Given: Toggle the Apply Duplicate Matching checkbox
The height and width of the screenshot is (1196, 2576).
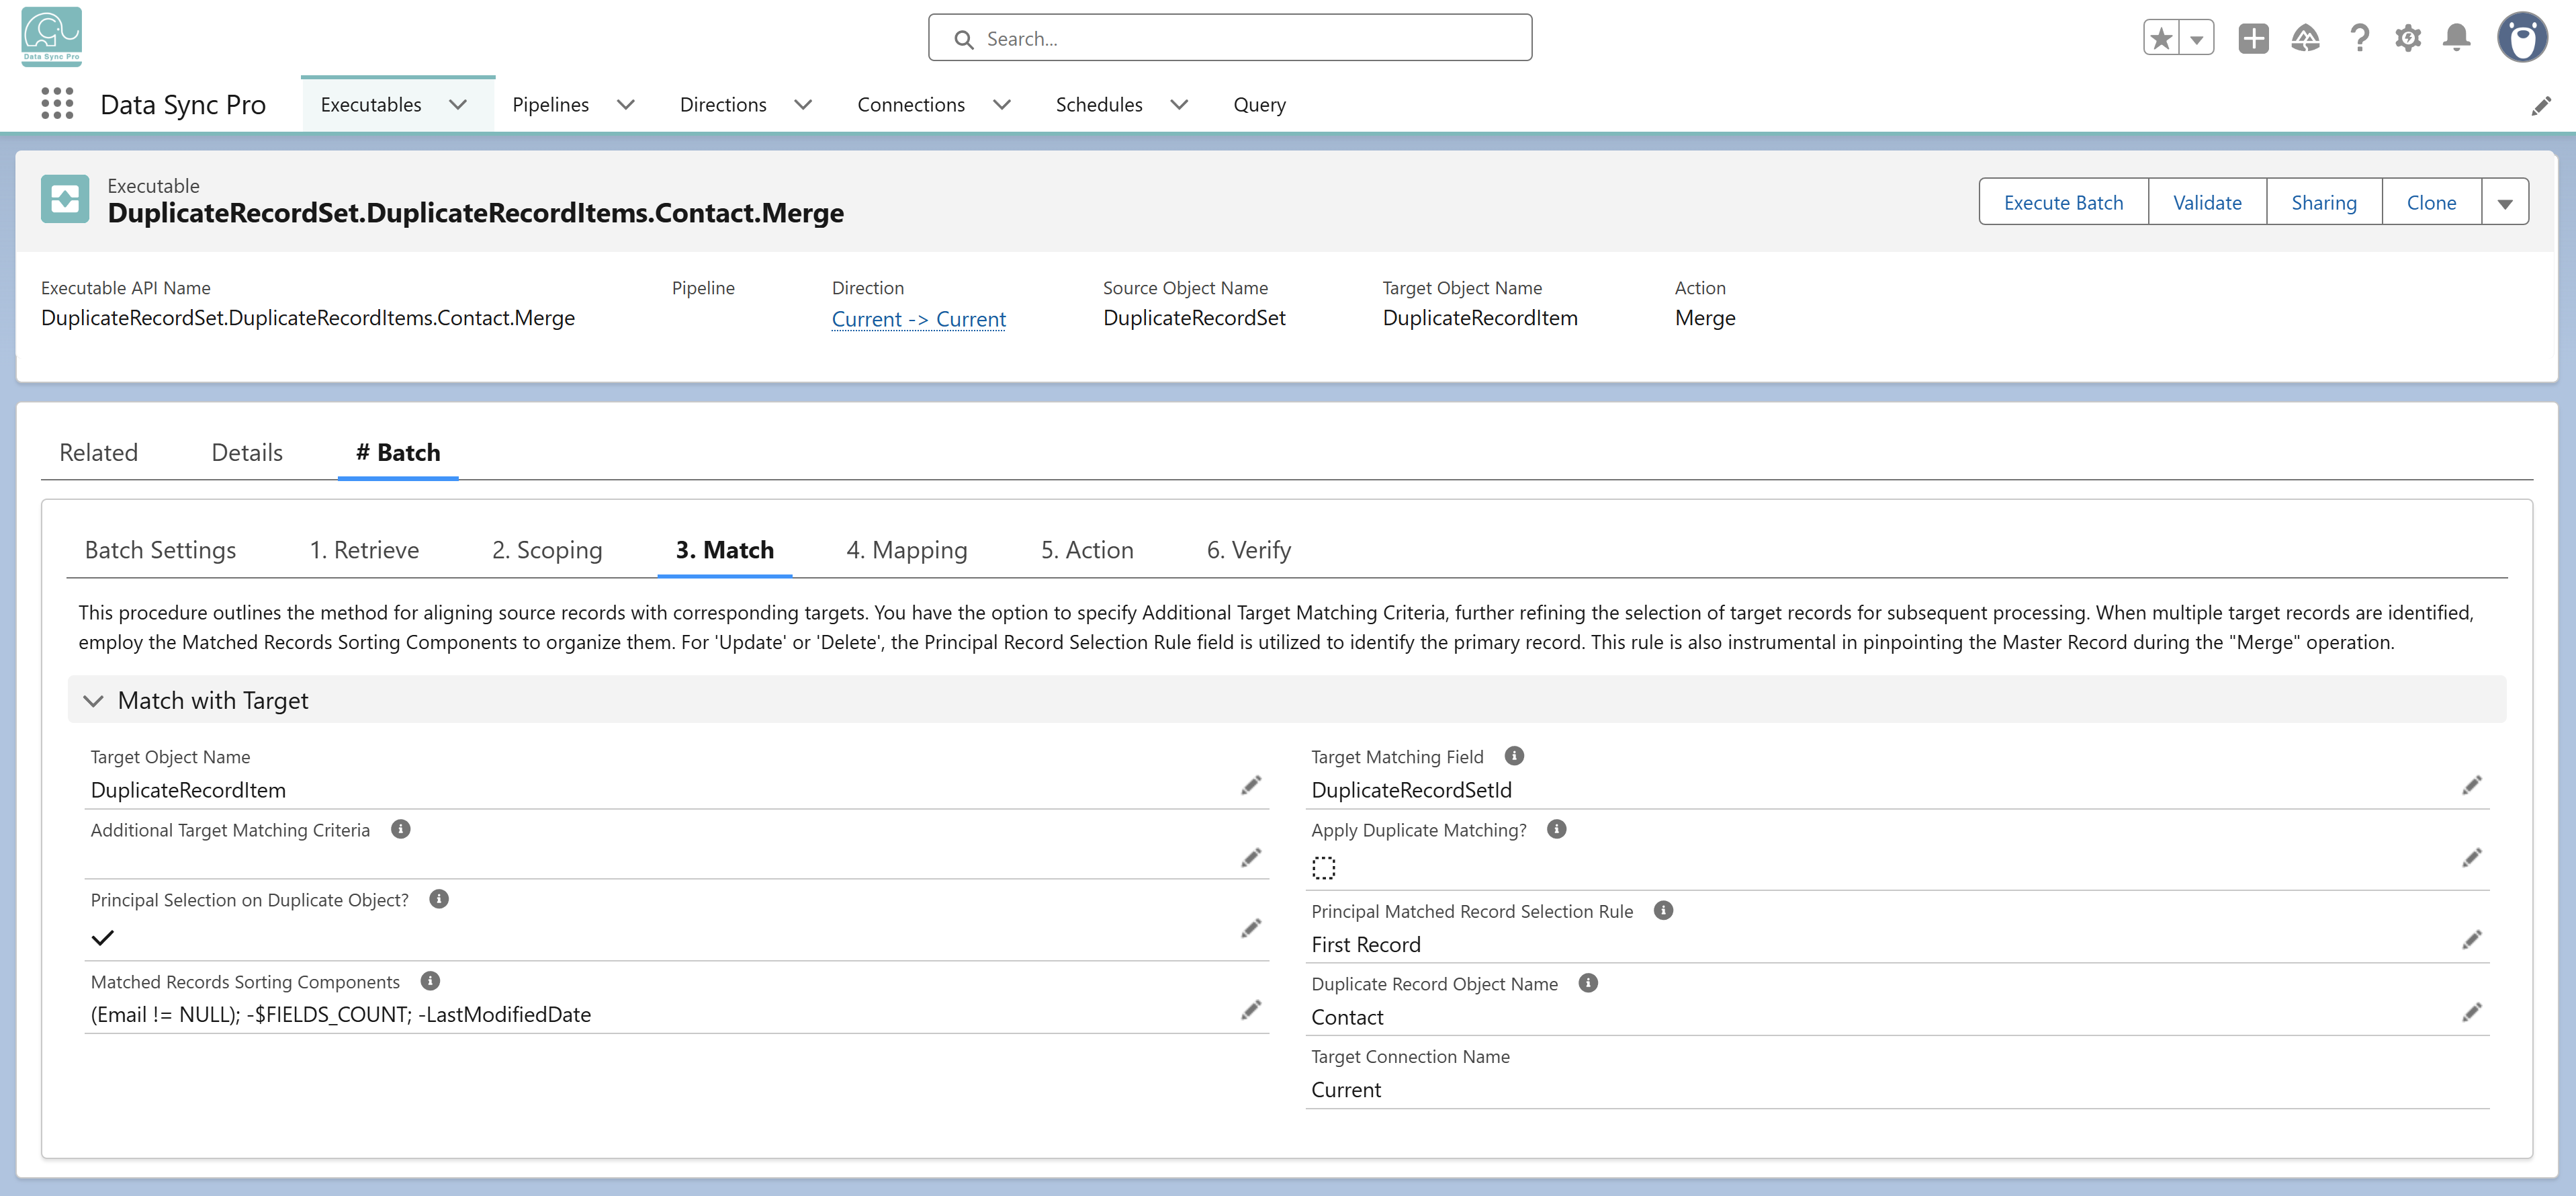Looking at the screenshot, I should (1323, 867).
